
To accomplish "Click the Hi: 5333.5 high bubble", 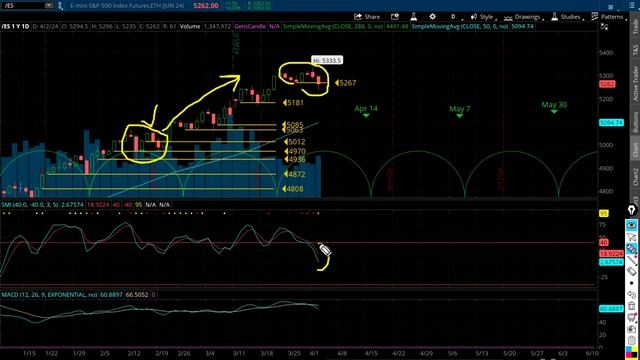I will pos(327,60).
